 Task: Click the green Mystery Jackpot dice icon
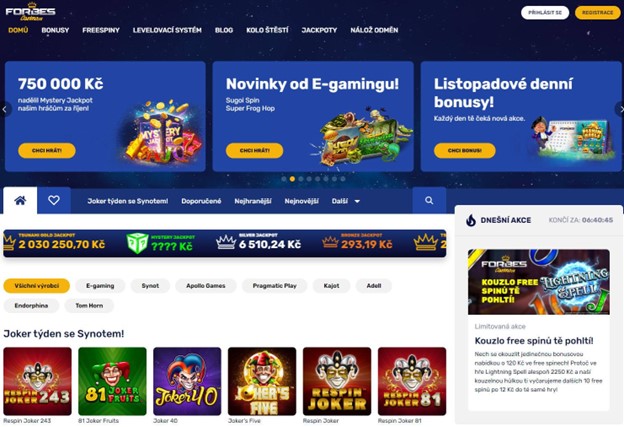coord(137,243)
